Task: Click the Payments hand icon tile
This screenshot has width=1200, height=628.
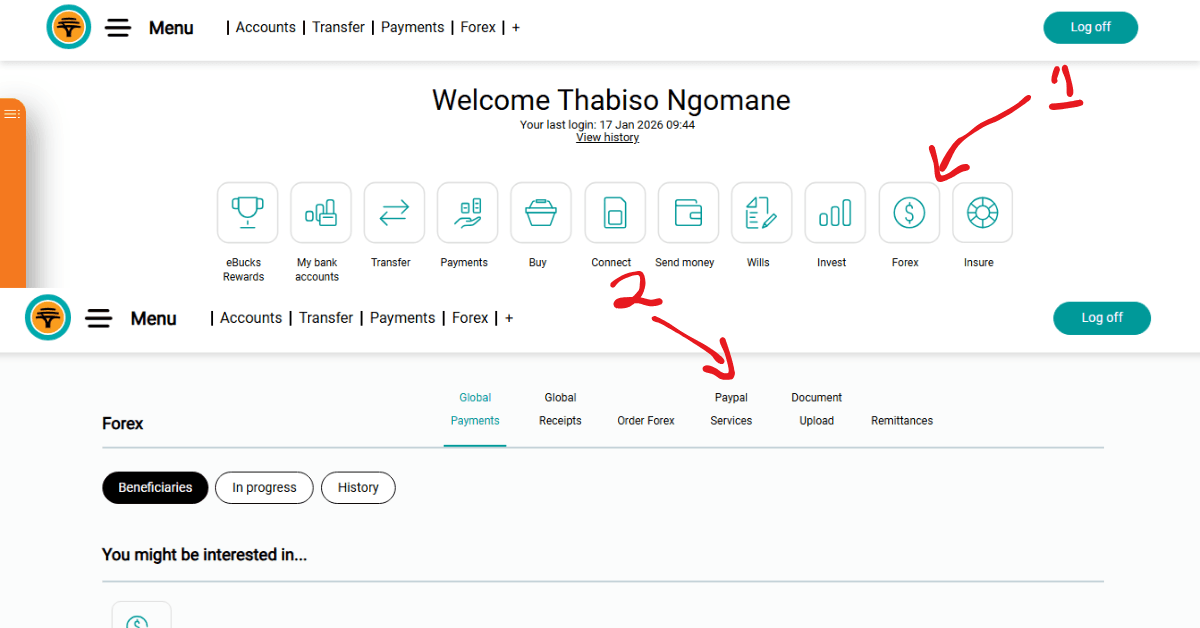Action: 467,212
